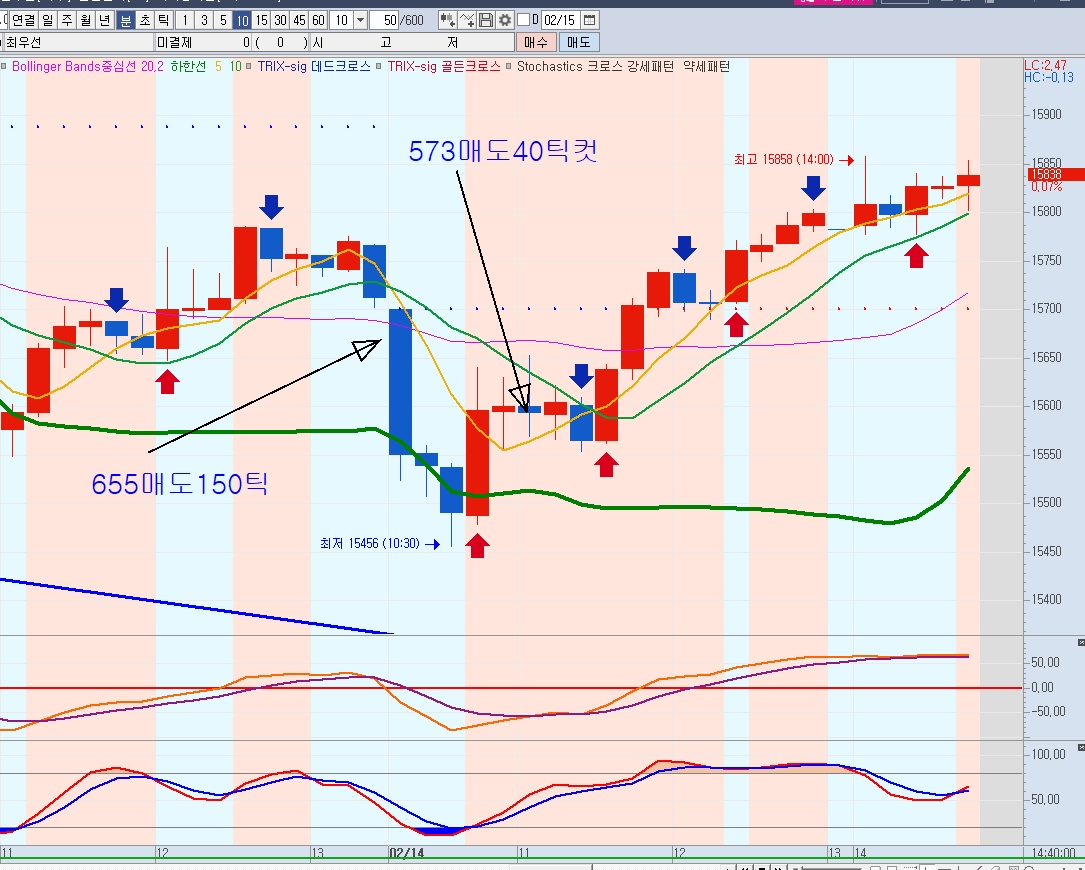This screenshot has height=870, width=1085.
Task: Open chart settings gear icon
Action: [x=505, y=20]
